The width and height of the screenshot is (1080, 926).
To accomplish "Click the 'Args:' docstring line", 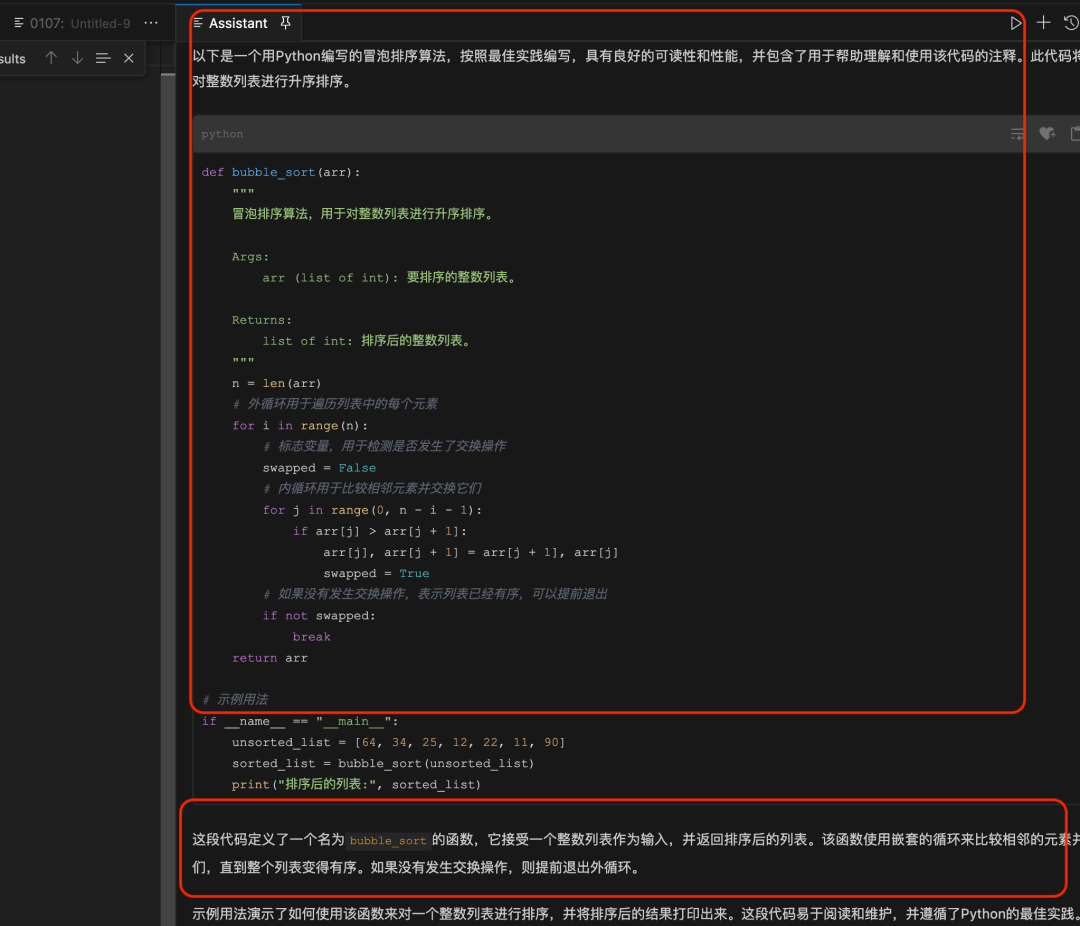I will tap(250, 257).
